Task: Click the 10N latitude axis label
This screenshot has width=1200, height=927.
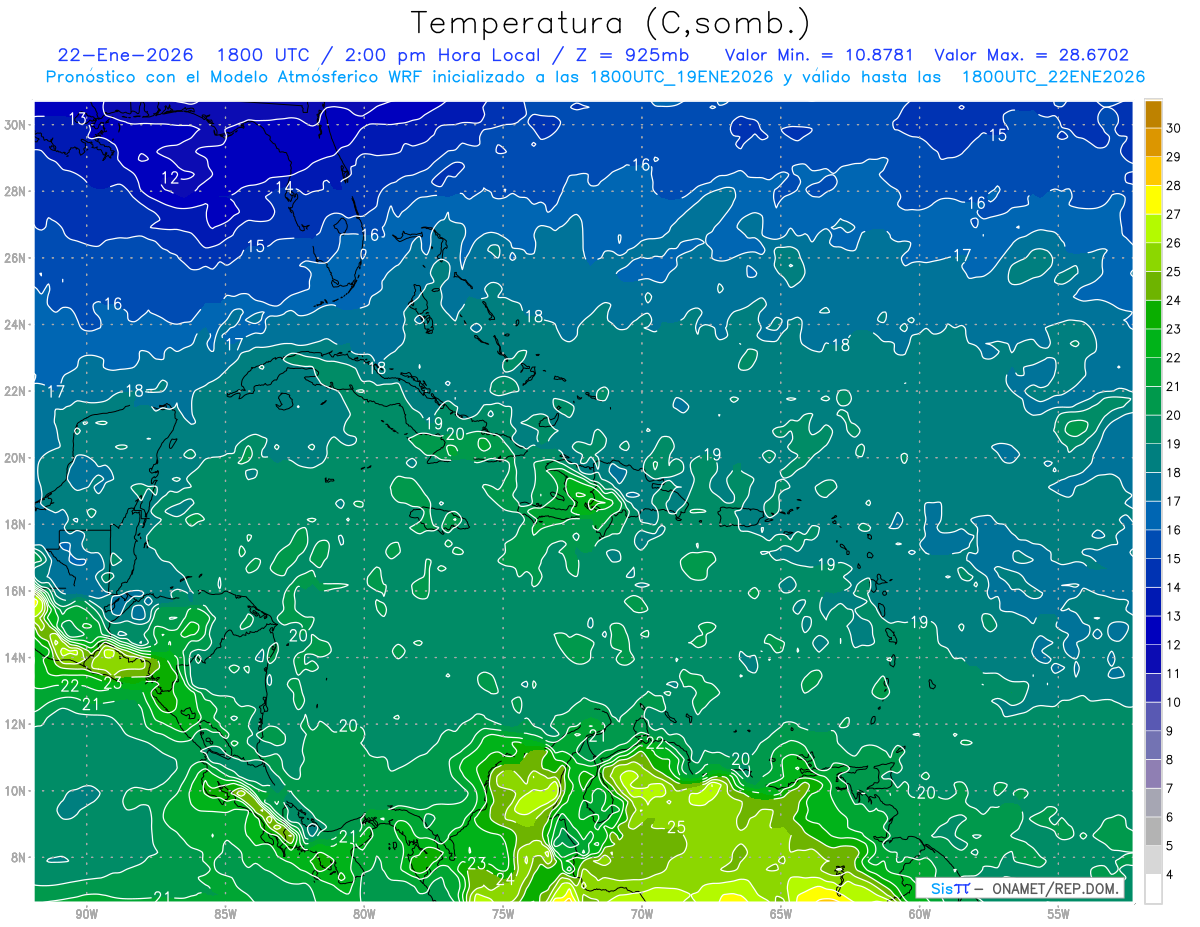Action: tap(14, 791)
